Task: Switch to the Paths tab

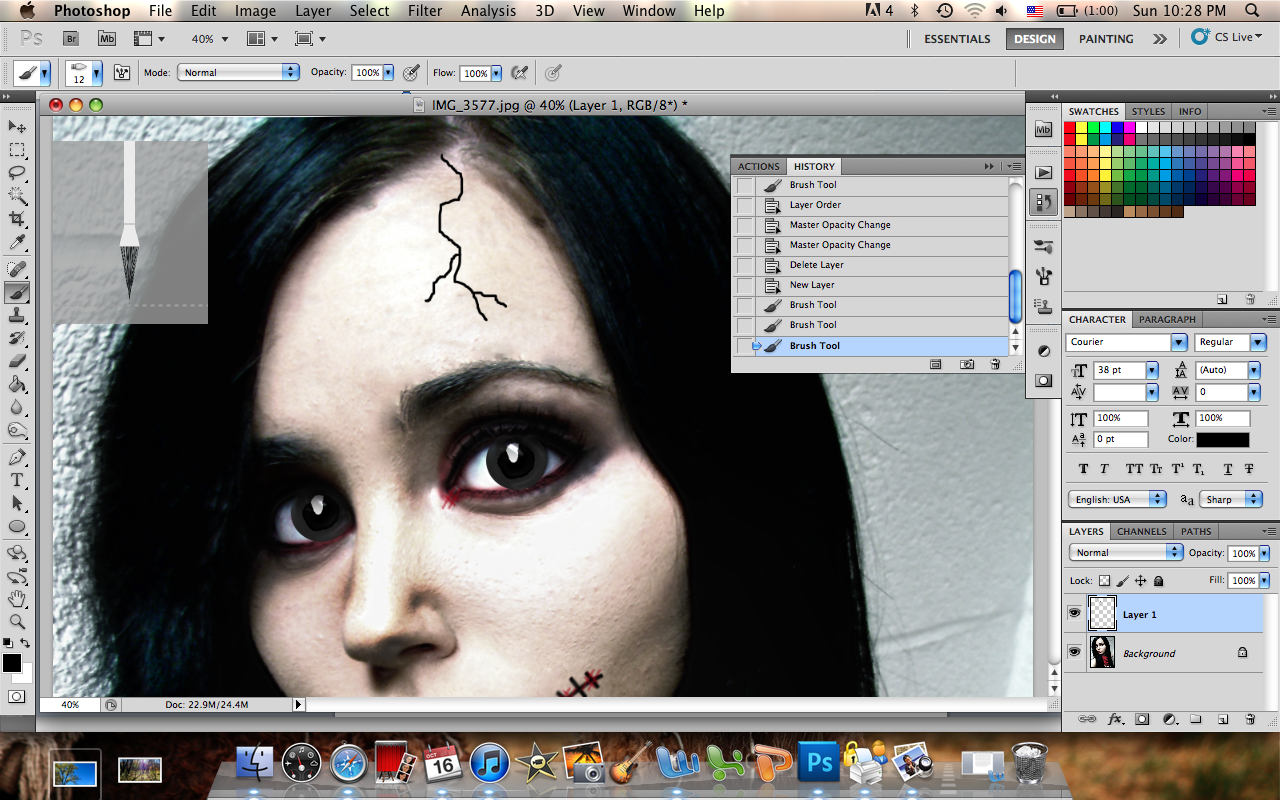Action: pyautogui.click(x=1195, y=531)
